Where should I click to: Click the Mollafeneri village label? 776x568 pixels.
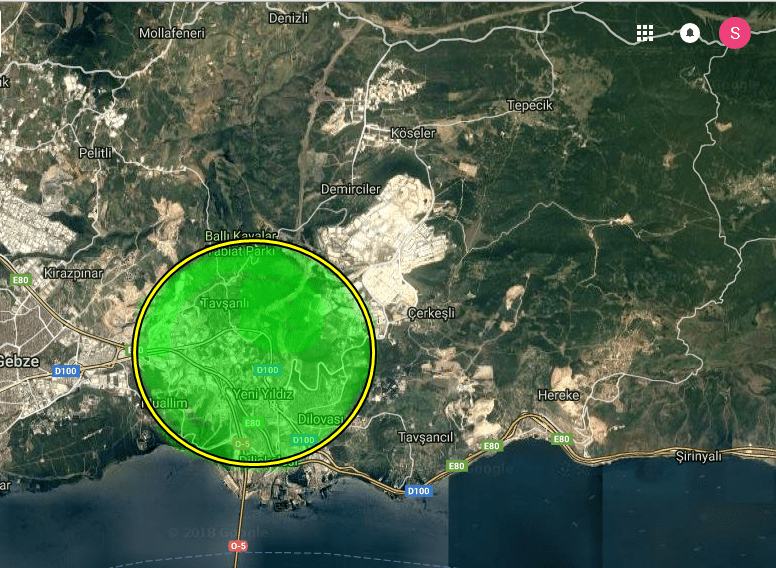172,33
